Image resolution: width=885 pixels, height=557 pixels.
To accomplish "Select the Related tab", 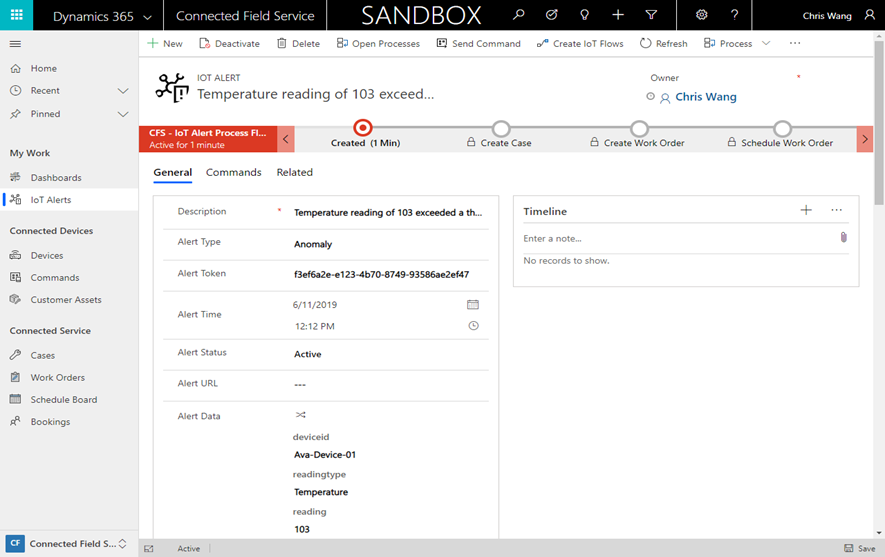I will [x=295, y=173].
